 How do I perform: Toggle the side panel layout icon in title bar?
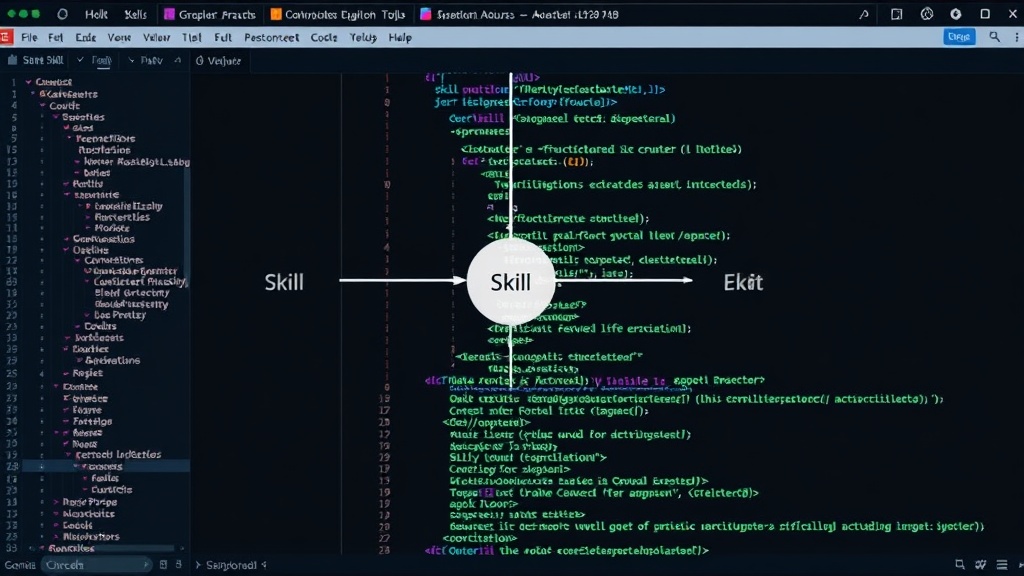[x=897, y=14]
